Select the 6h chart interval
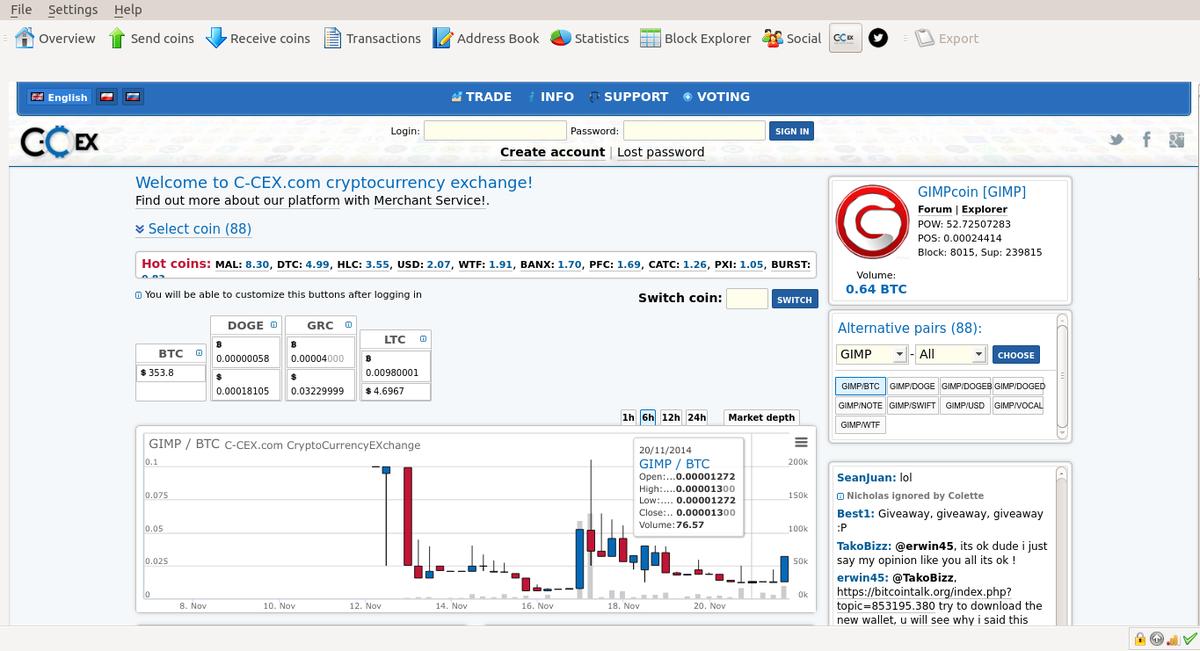 point(648,417)
